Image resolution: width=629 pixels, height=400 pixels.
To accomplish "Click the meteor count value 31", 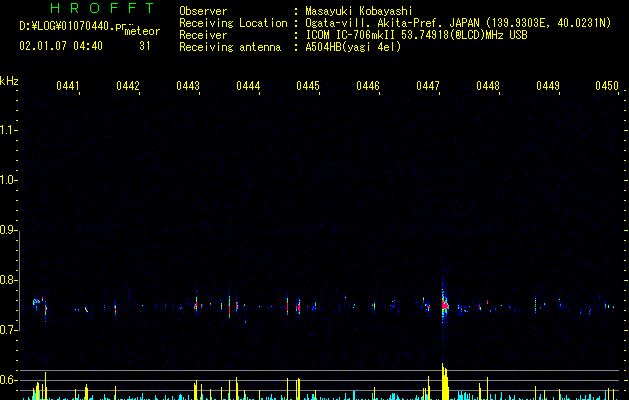I will (x=145, y=46).
